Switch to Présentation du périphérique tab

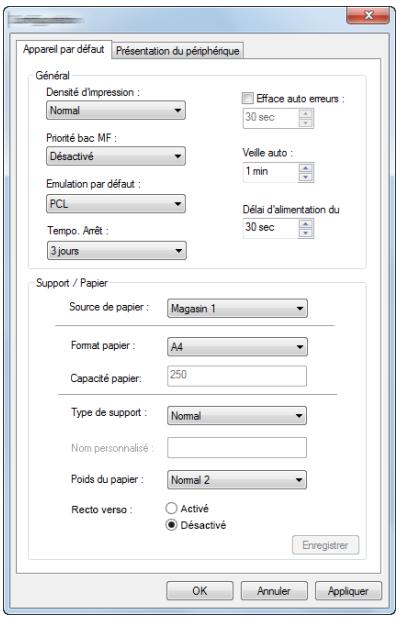[x=177, y=51]
